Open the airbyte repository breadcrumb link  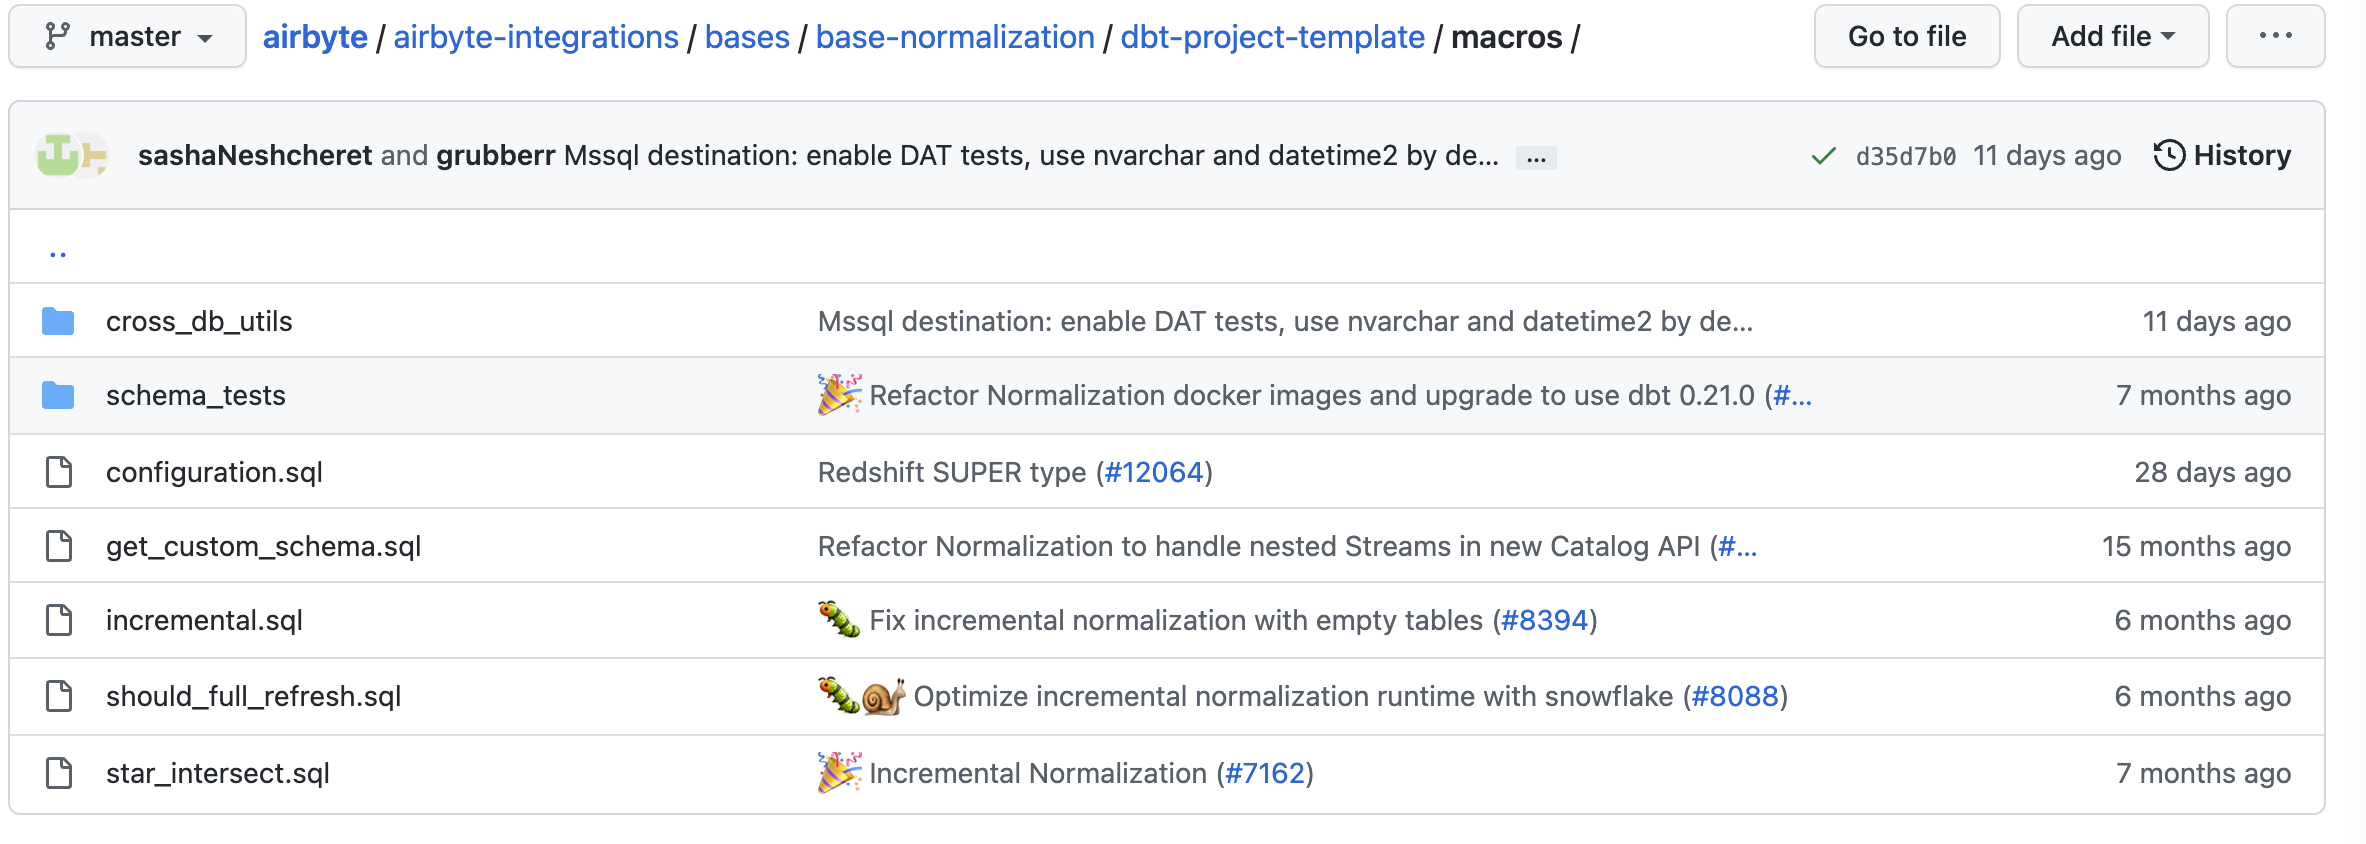(x=315, y=37)
